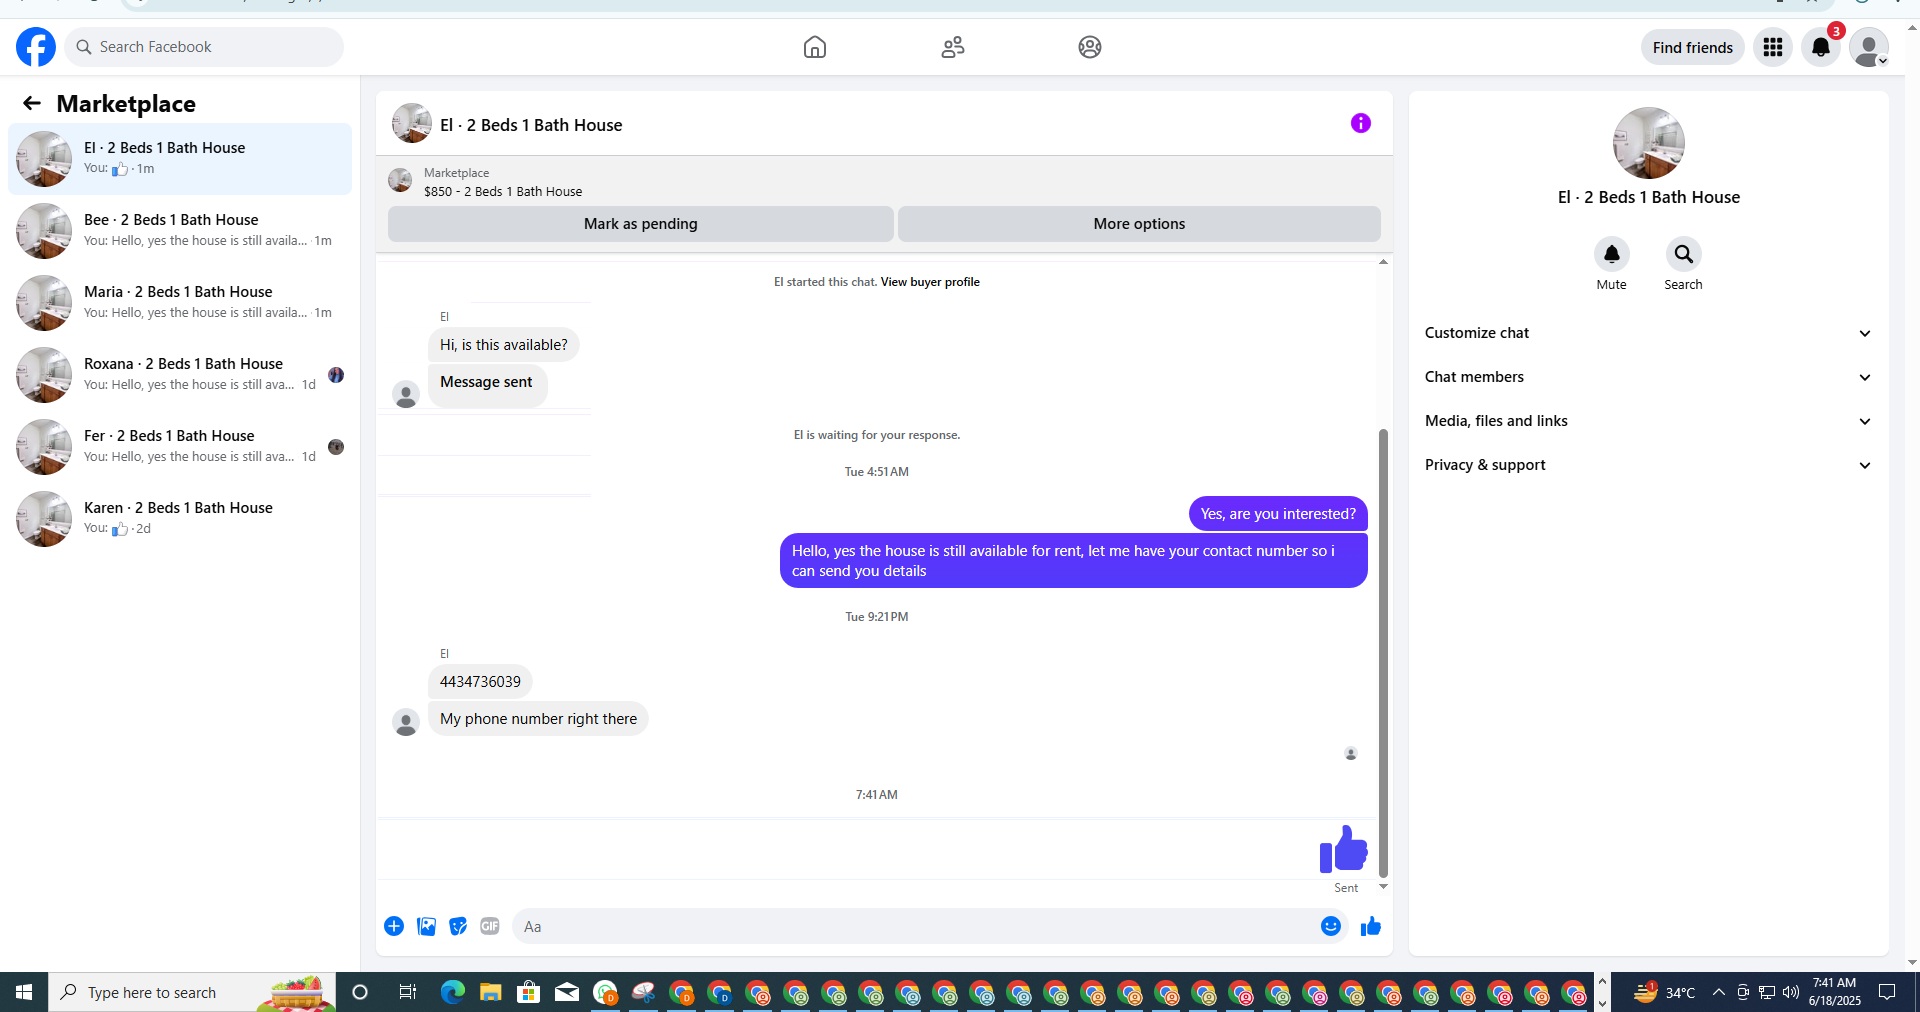Open Maria 2 Beds 1 Bath conversation
This screenshot has width=1920, height=1012.
180,303
